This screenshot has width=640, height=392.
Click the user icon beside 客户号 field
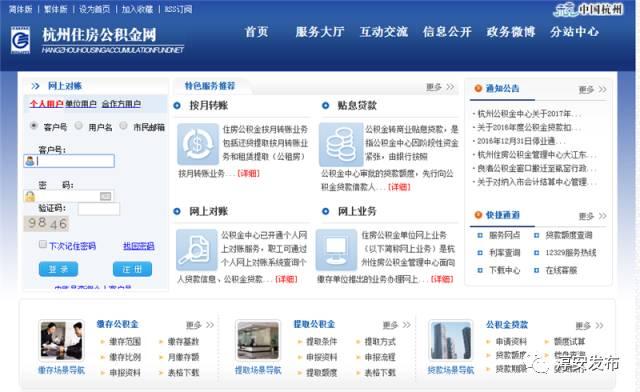click(30, 161)
